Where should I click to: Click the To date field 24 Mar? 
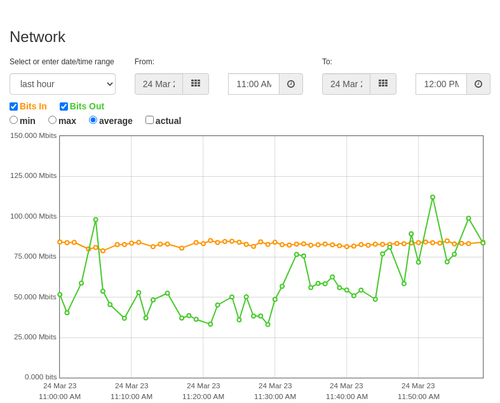(346, 84)
